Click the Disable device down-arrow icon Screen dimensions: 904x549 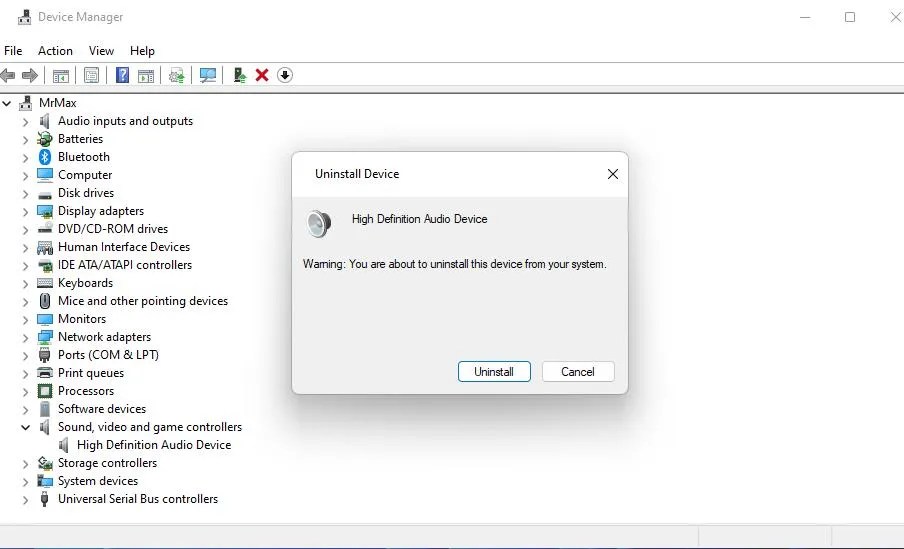coord(285,75)
